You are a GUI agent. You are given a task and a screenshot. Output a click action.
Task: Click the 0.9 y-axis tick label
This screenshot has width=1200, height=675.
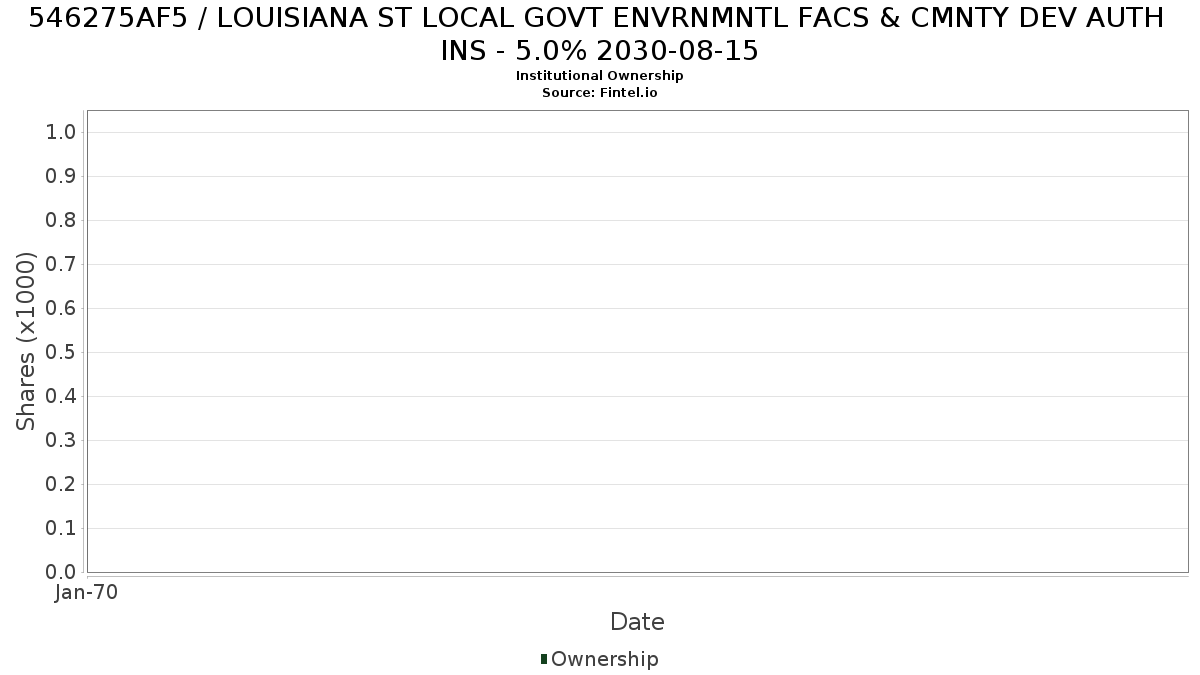[61, 177]
